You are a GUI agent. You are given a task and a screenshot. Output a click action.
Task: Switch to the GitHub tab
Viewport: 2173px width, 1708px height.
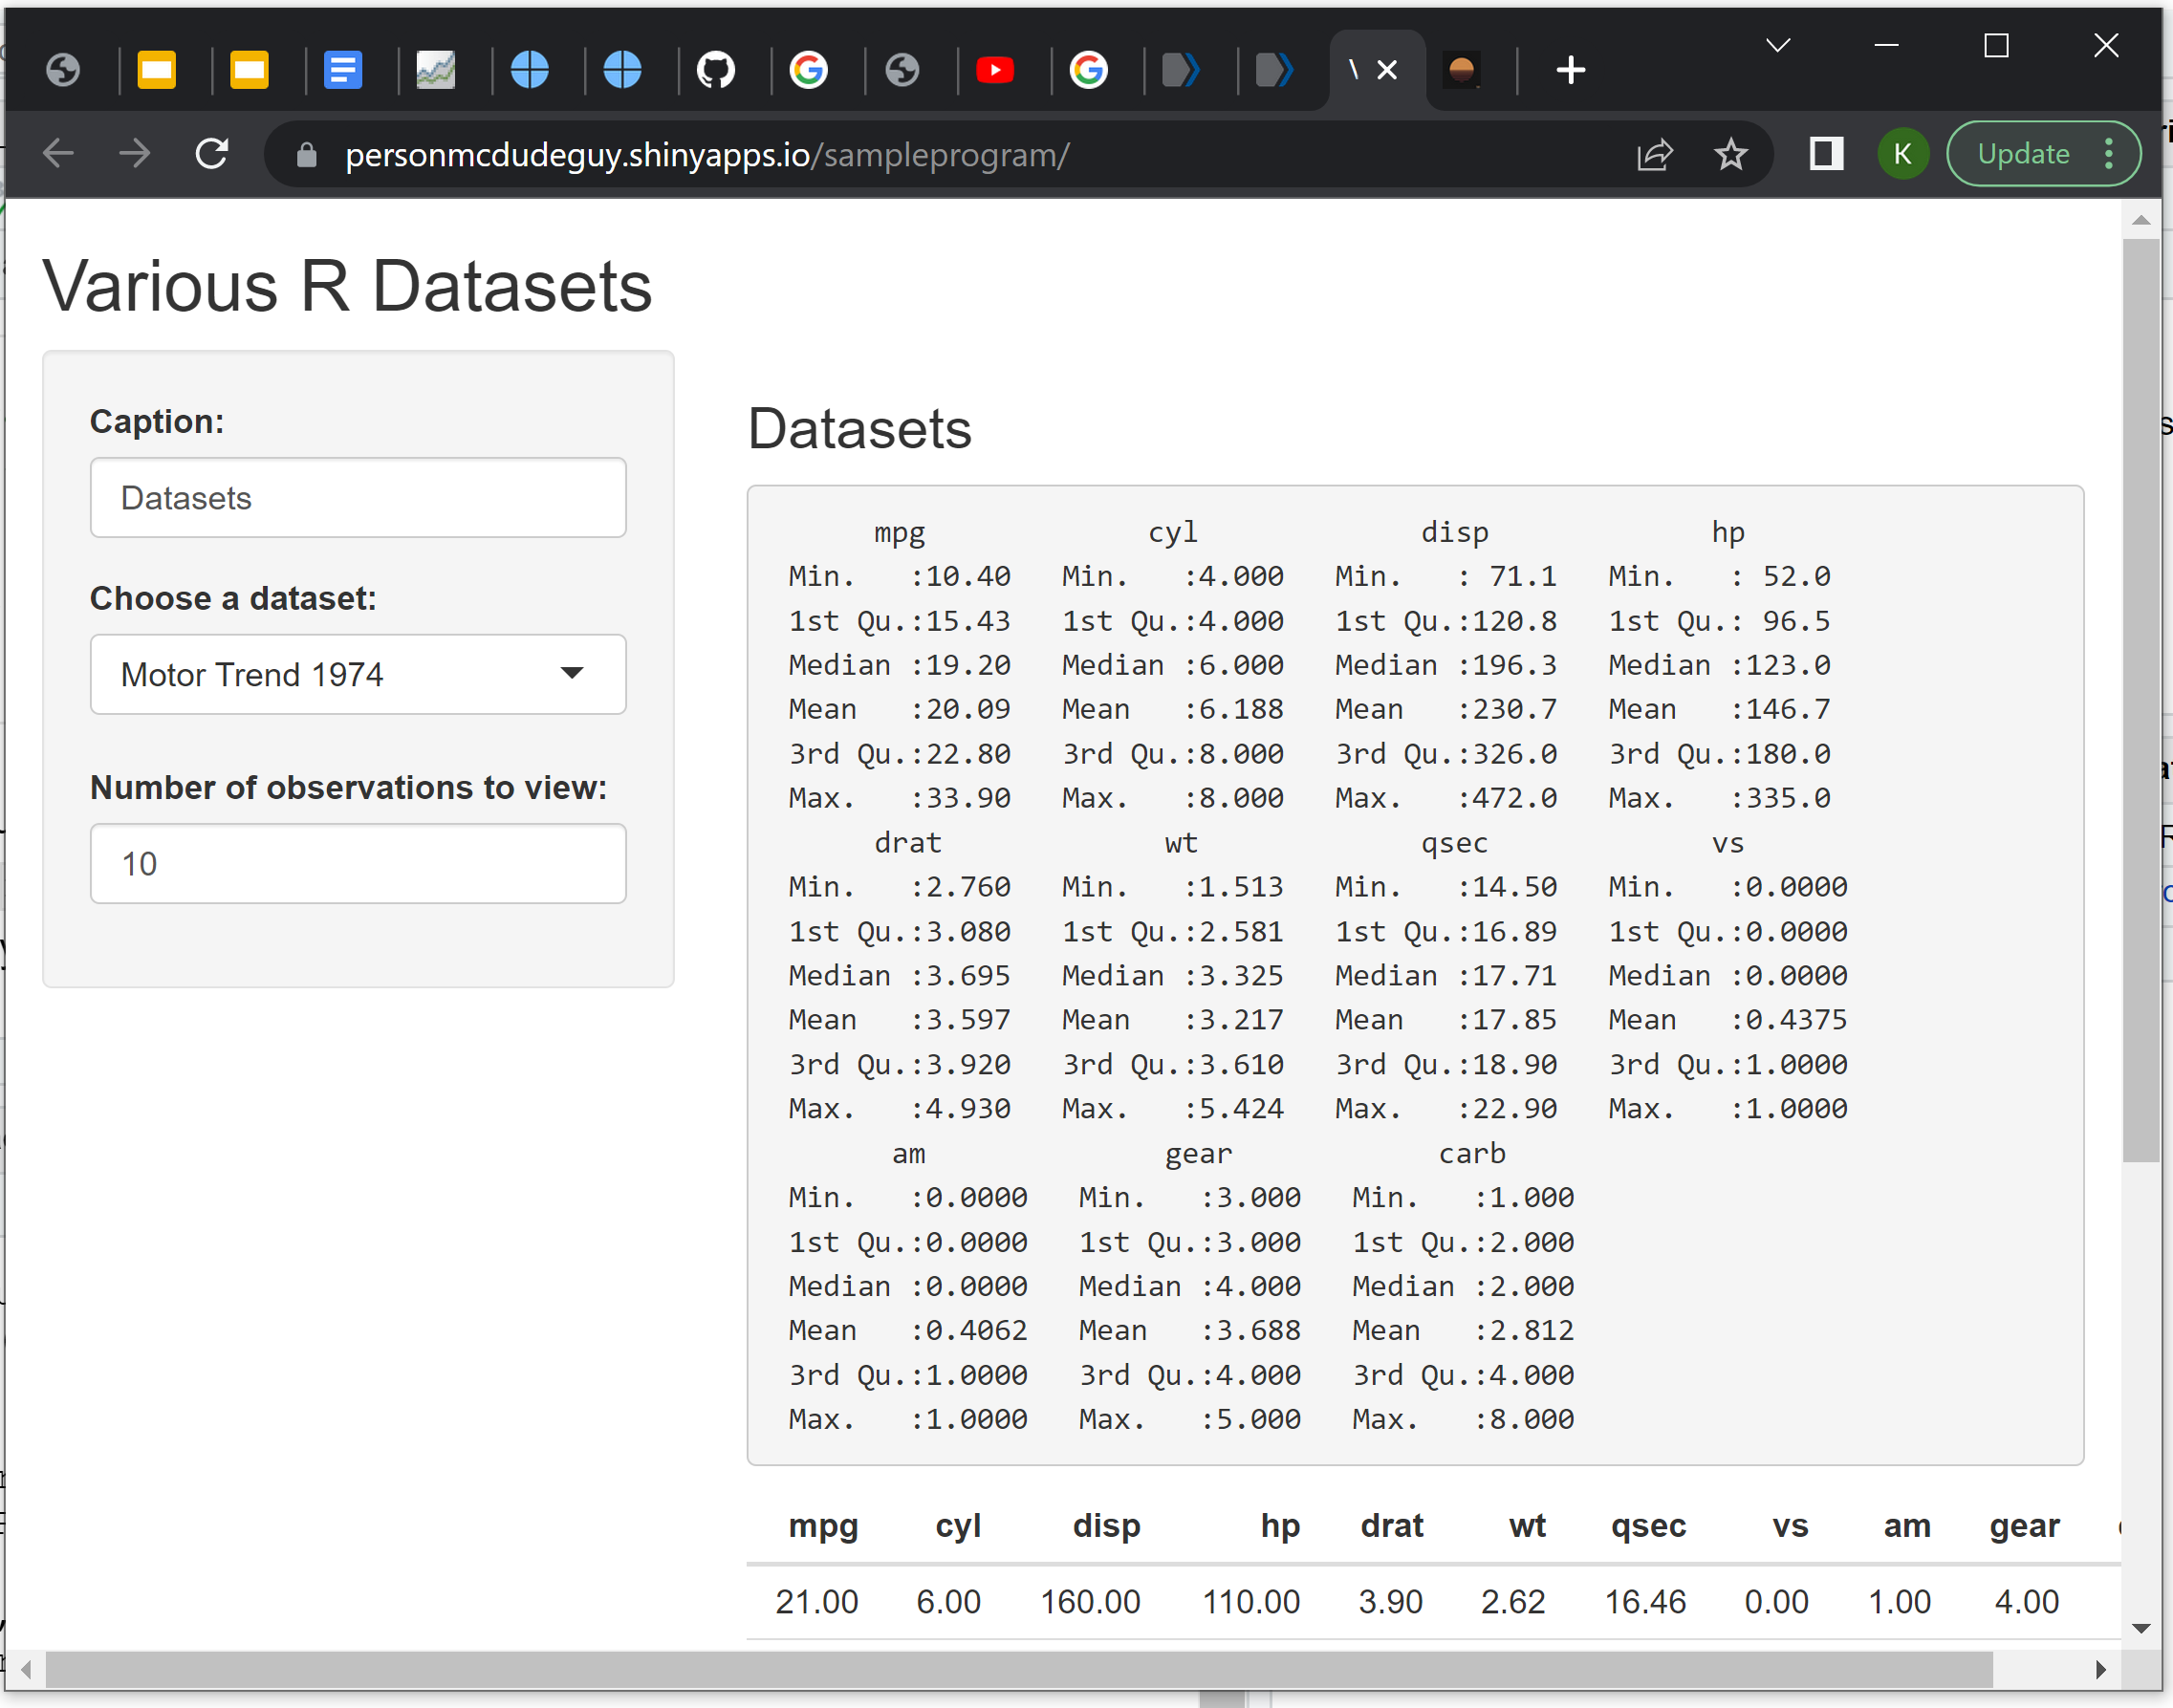[x=715, y=70]
